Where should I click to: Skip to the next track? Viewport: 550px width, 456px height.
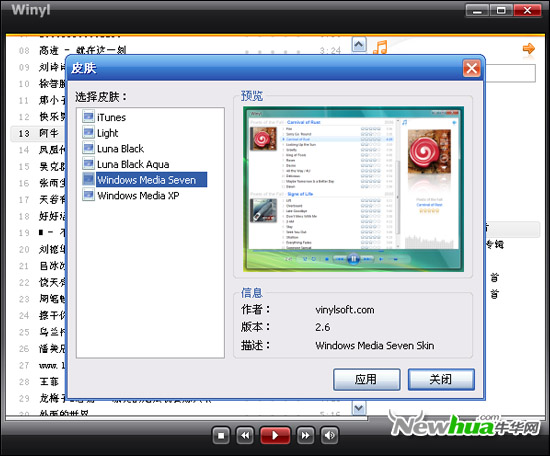[x=305, y=435]
